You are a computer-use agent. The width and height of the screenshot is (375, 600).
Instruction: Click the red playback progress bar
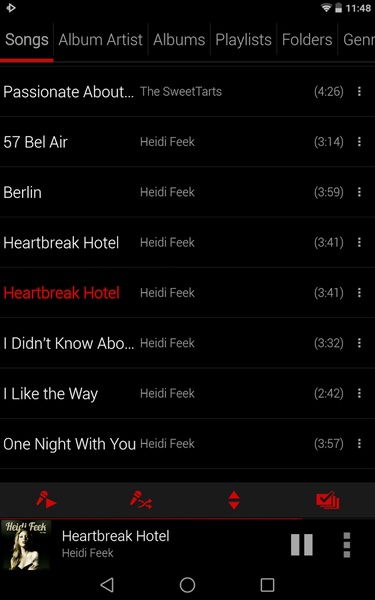[151, 518]
